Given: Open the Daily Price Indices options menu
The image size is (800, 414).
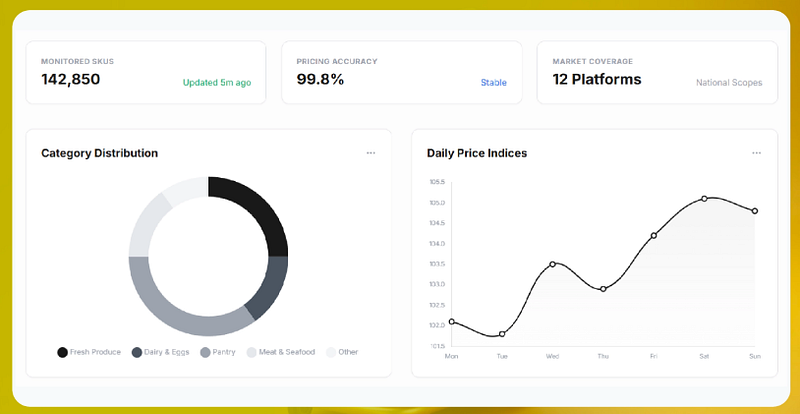Looking at the screenshot, I should (756, 153).
